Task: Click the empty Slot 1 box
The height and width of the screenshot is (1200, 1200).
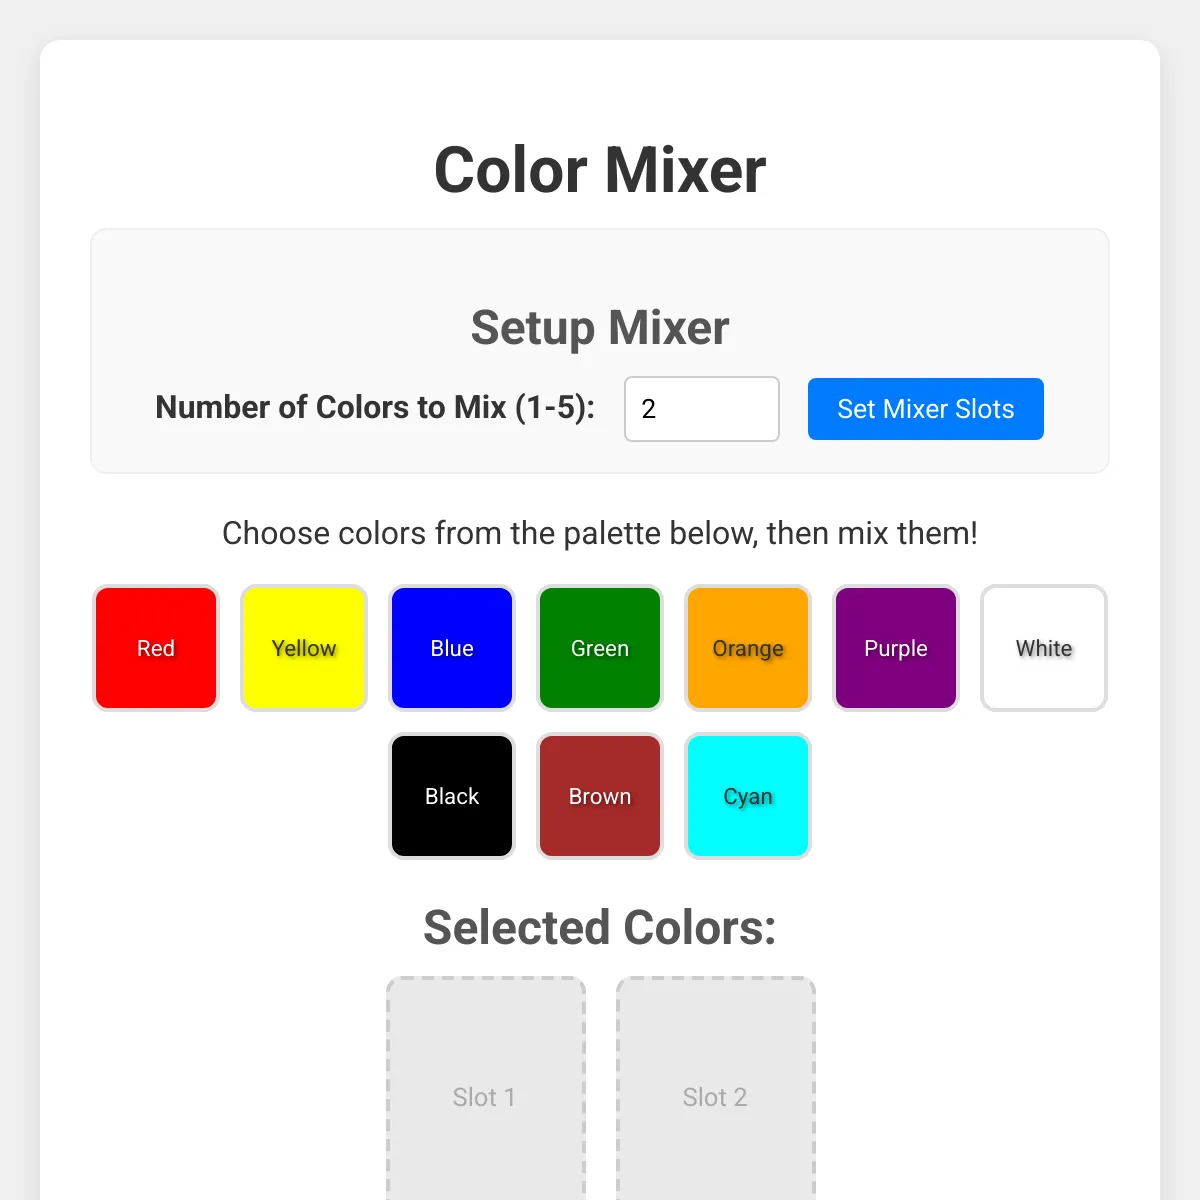Action: (486, 1089)
